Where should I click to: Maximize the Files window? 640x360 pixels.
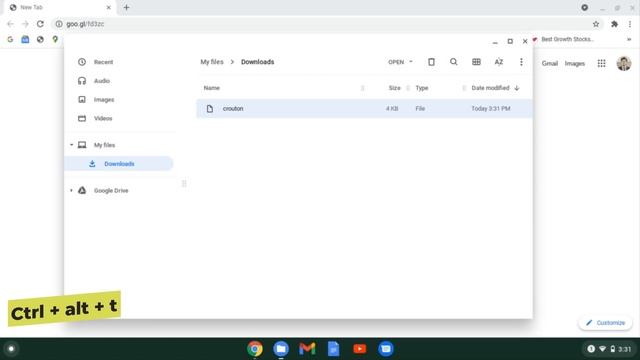[510, 42]
